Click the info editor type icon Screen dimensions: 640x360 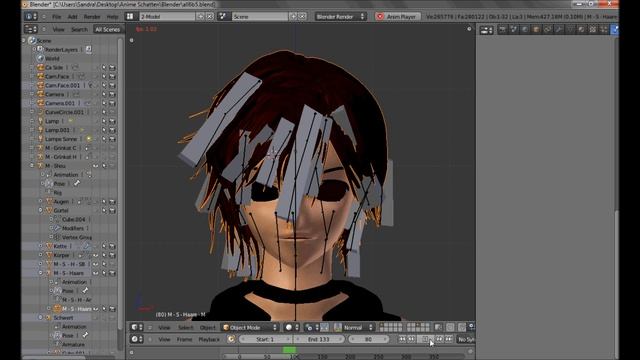click(31, 17)
